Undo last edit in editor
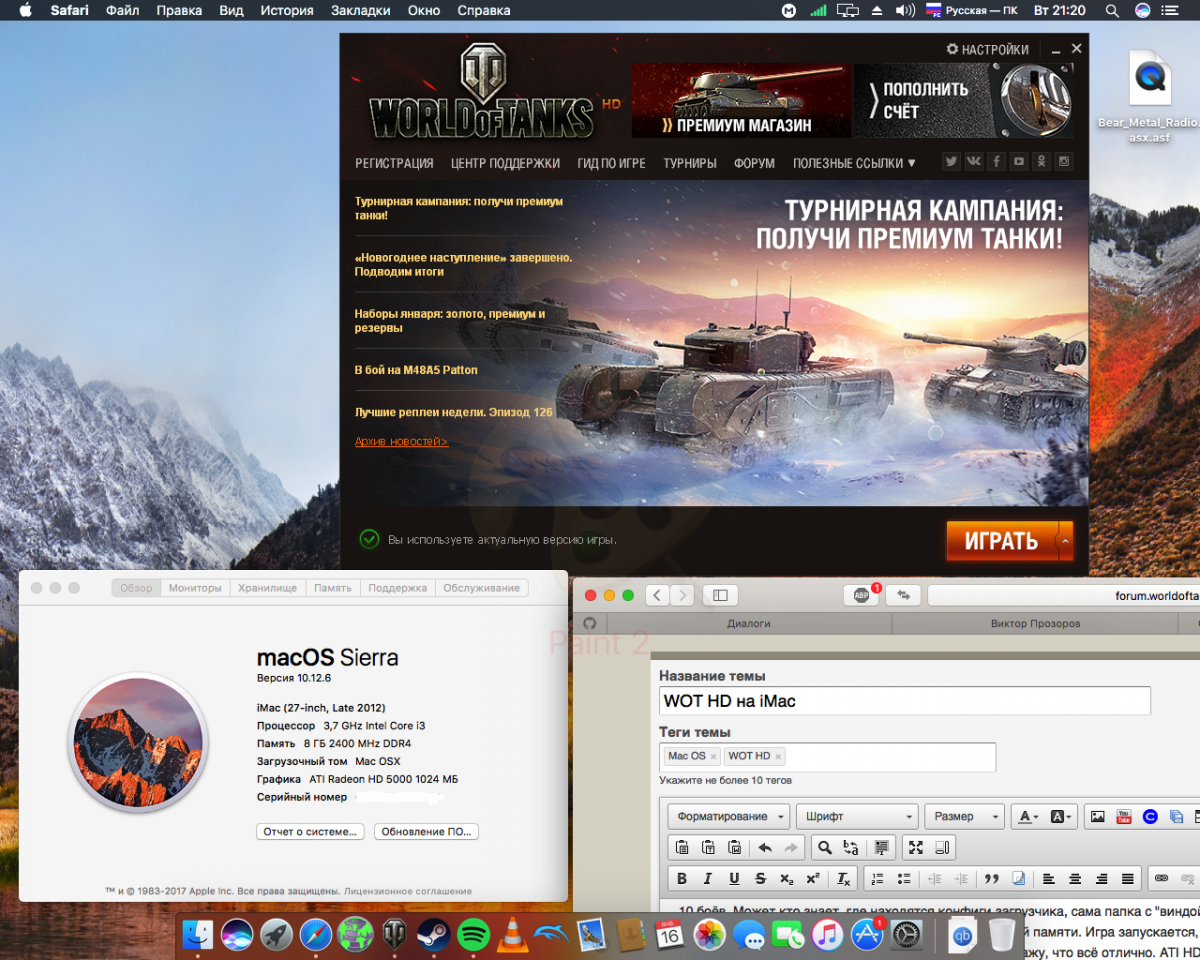The height and width of the screenshot is (960, 1200). (x=765, y=848)
